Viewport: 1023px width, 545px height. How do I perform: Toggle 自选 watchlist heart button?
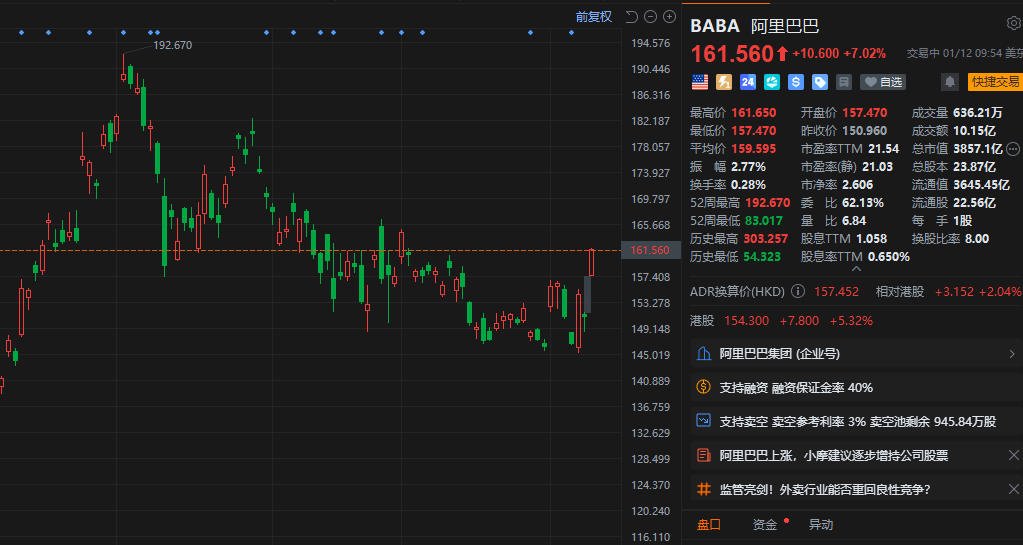coord(883,82)
